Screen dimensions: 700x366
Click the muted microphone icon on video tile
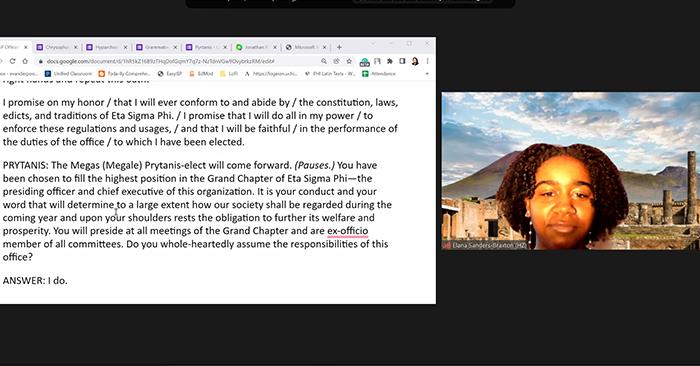(446, 245)
